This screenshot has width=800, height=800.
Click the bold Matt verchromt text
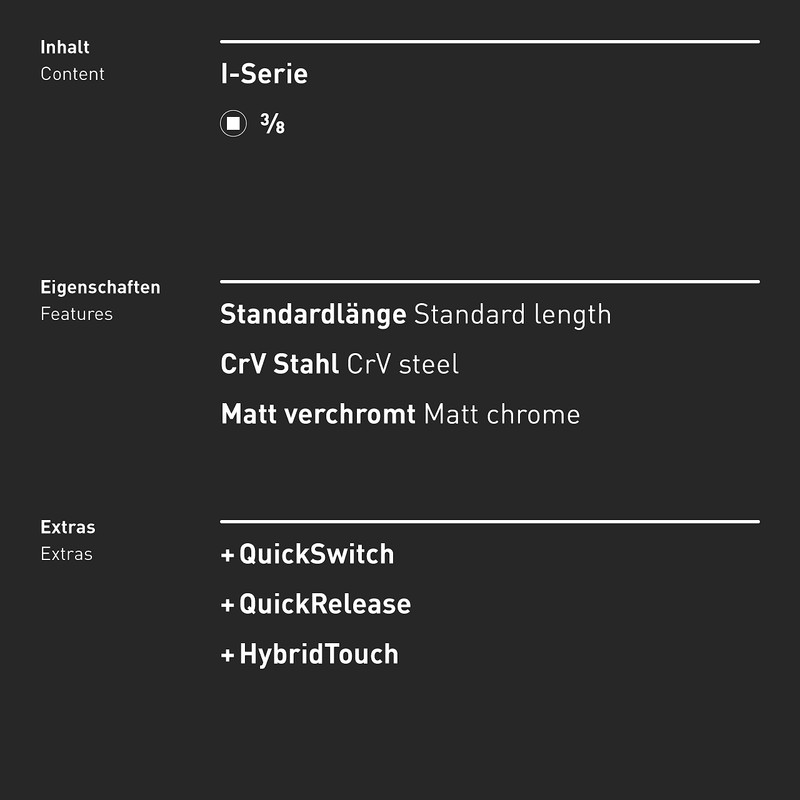[x=317, y=414]
